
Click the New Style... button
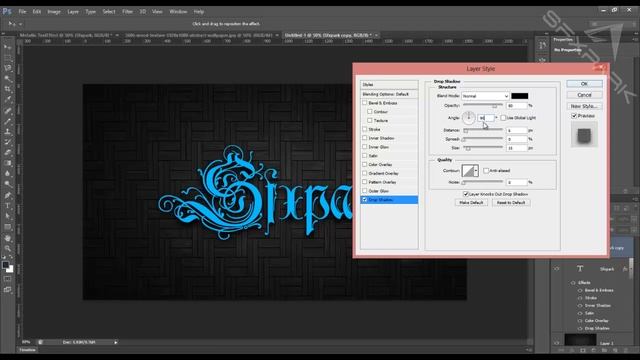click(584, 106)
